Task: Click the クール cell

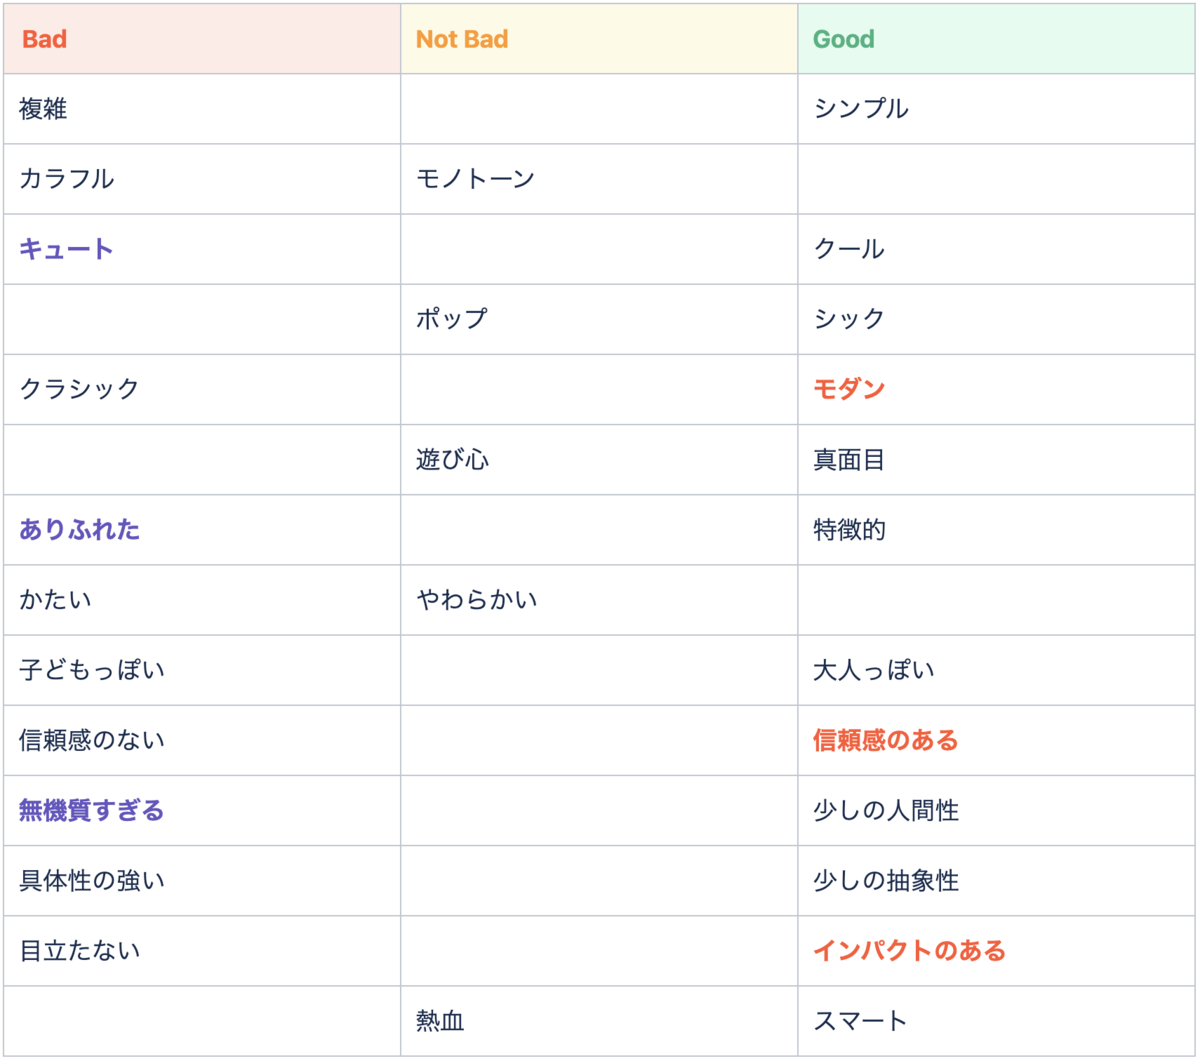Action: [996, 249]
